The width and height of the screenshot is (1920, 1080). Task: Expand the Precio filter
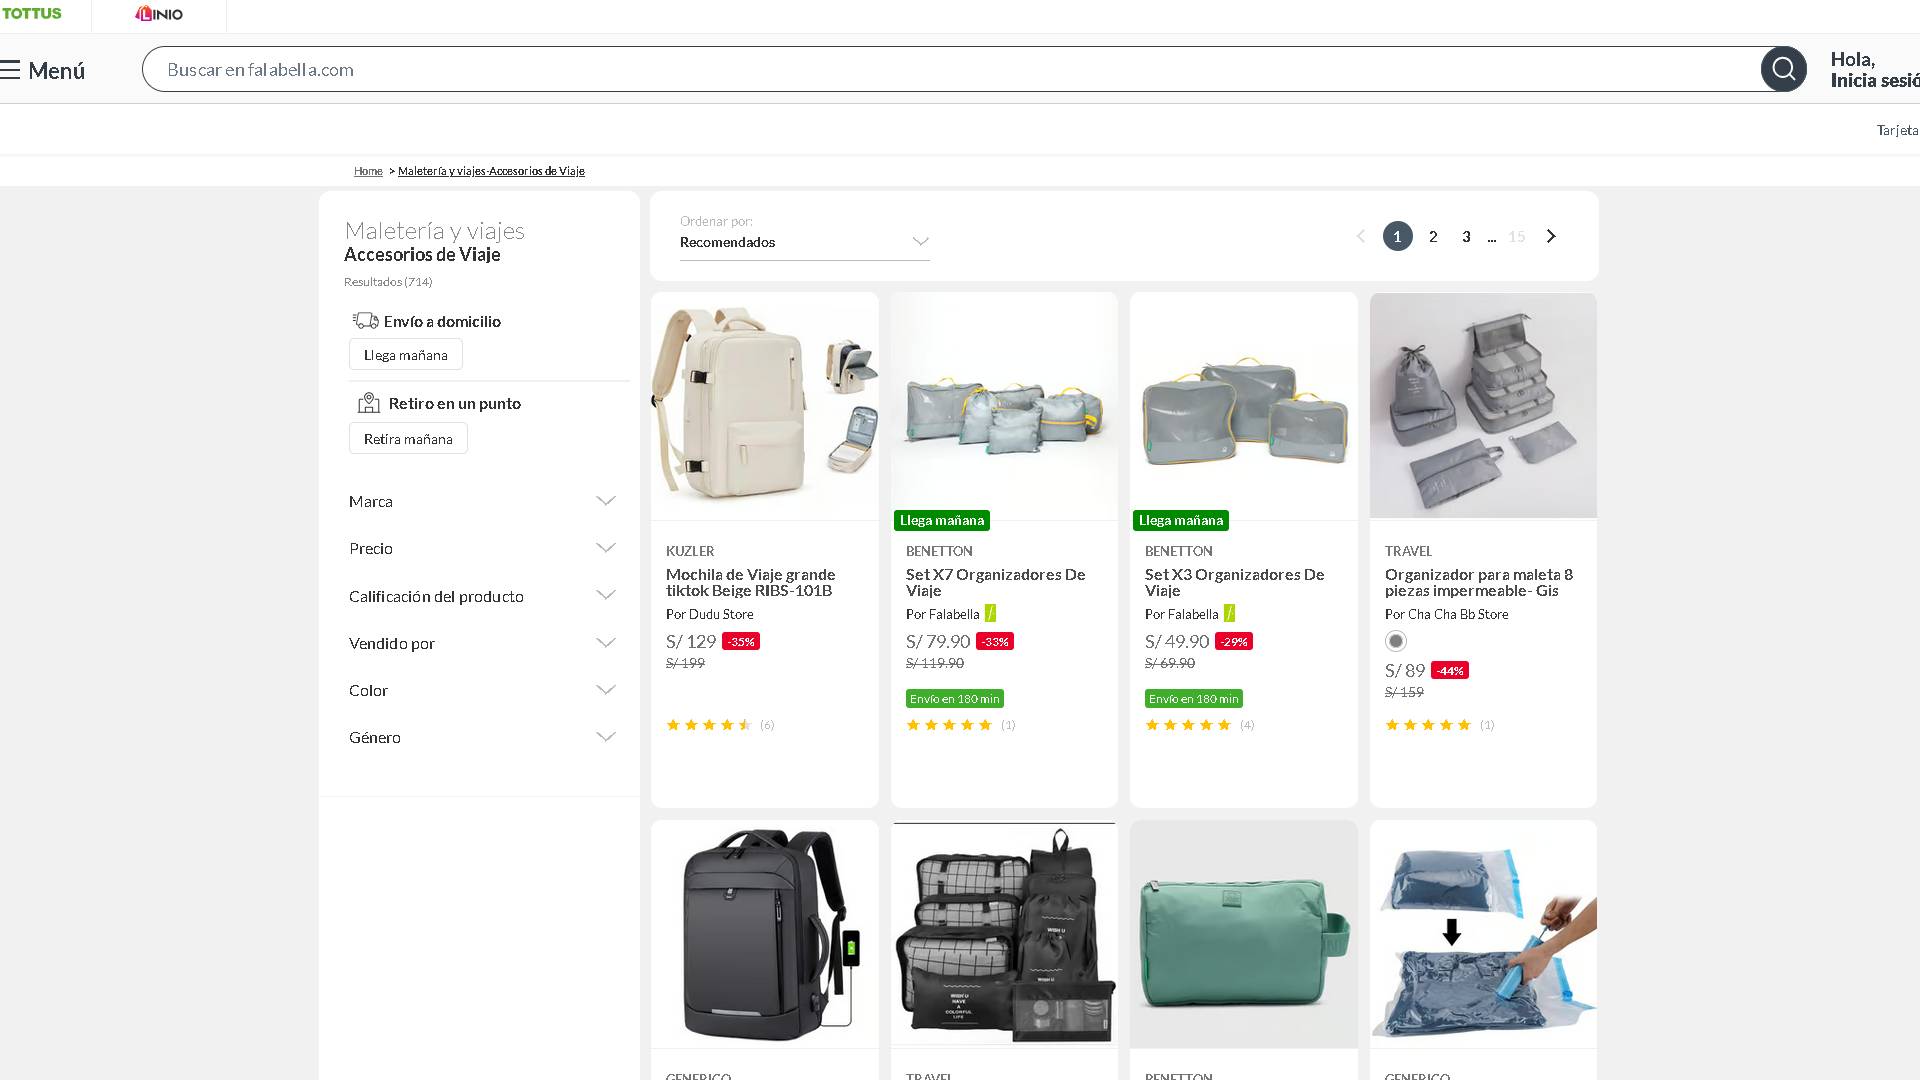(x=482, y=548)
